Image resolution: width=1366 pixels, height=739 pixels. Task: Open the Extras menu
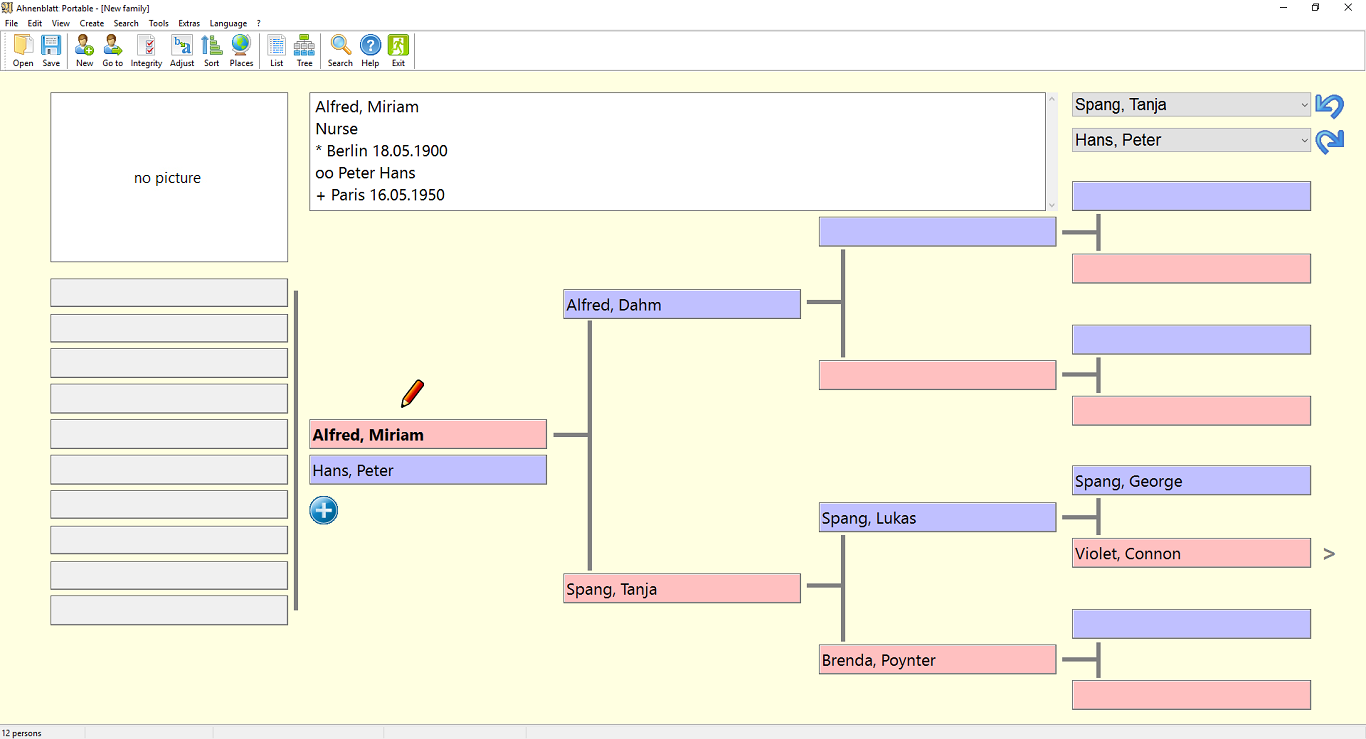pyautogui.click(x=189, y=23)
